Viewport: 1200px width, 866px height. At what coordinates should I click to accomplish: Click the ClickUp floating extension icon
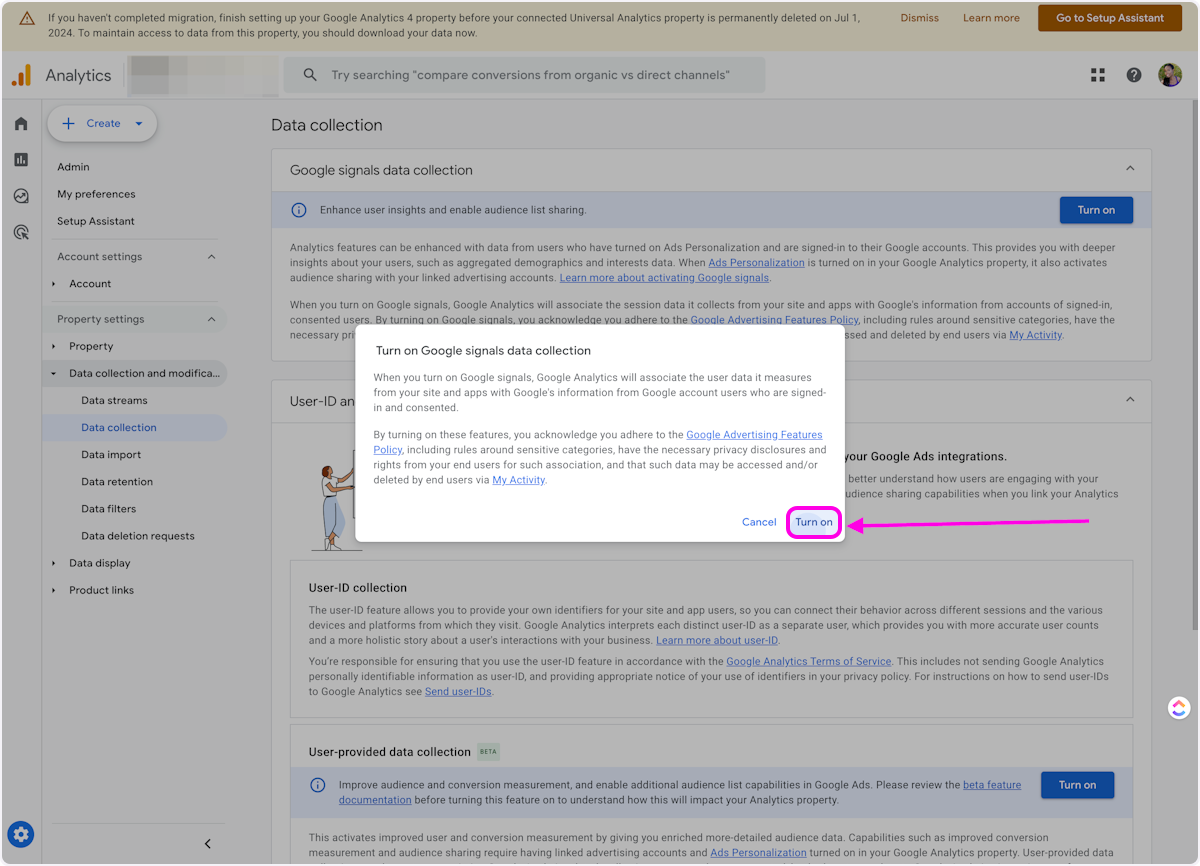coord(1179,708)
